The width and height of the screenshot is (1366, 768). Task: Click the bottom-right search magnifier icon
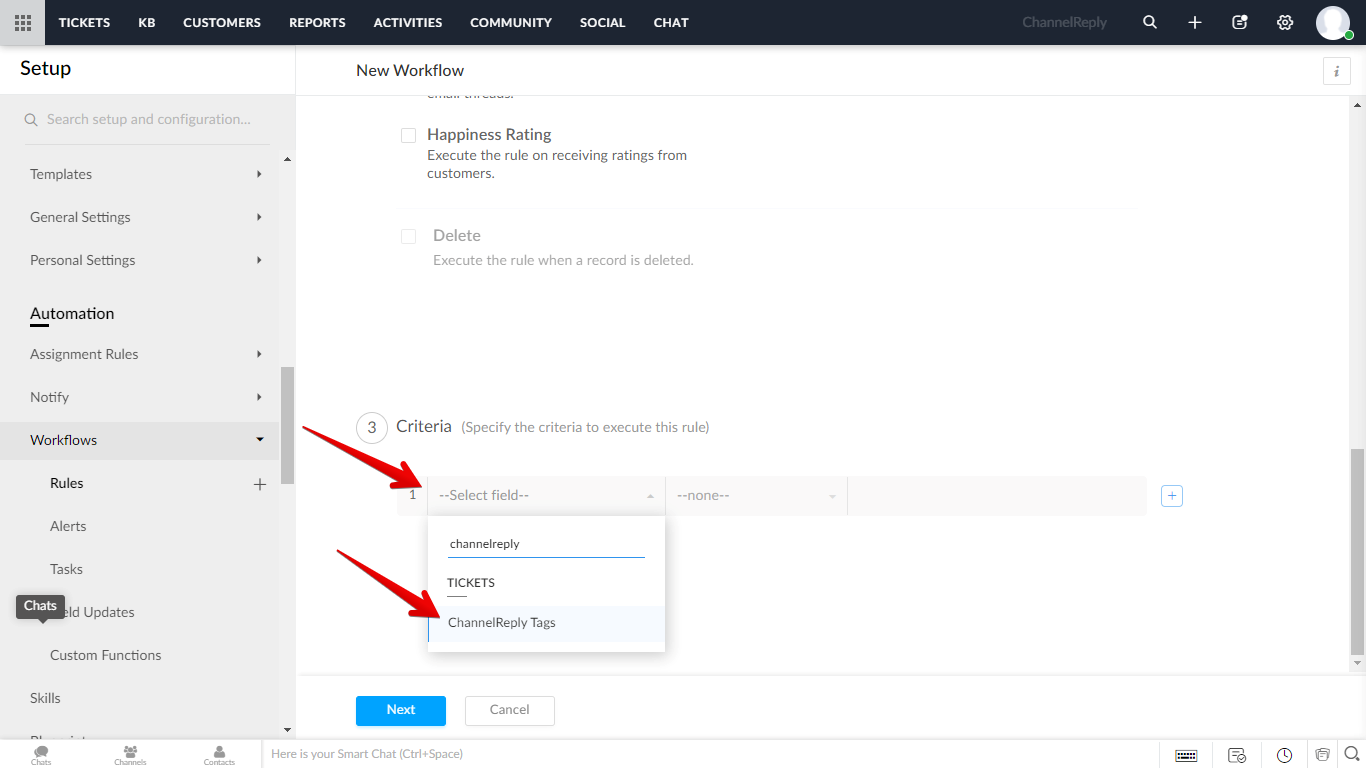tap(1351, 754)
